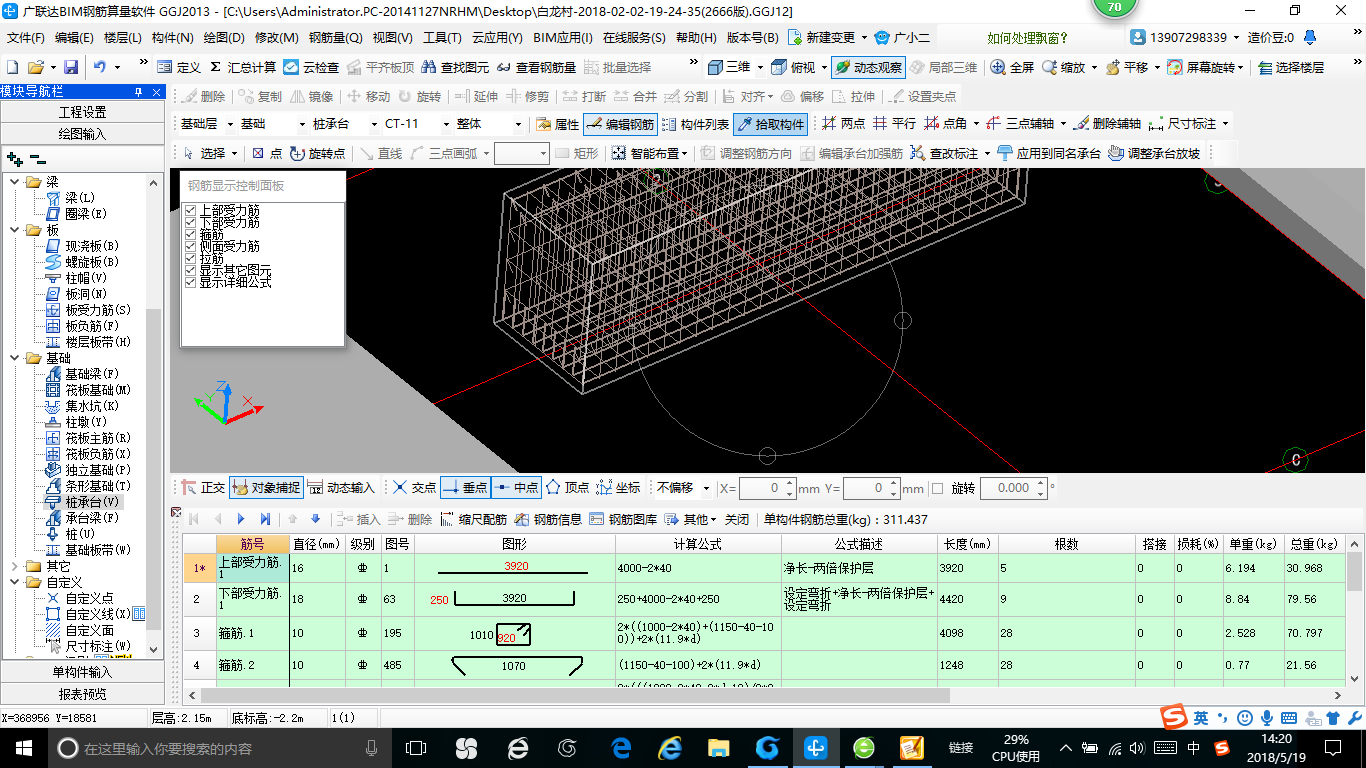
Task: Toggle 交点 intersection snap
Action: [414, 488]
